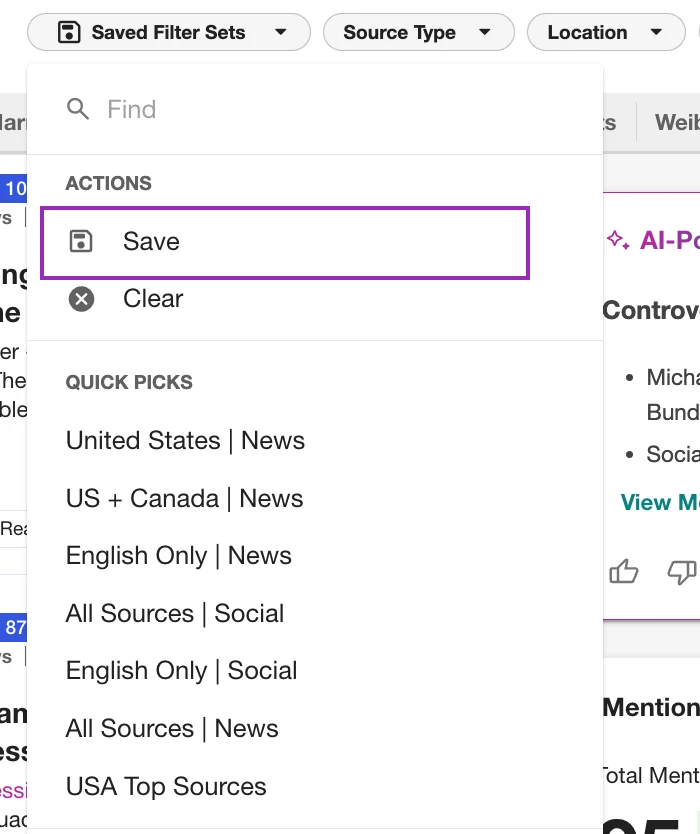This screenshot has width=700, height=834.
Task: Open the Saved Filter Sets dropdown arrow
Action: tap(280, 32)
